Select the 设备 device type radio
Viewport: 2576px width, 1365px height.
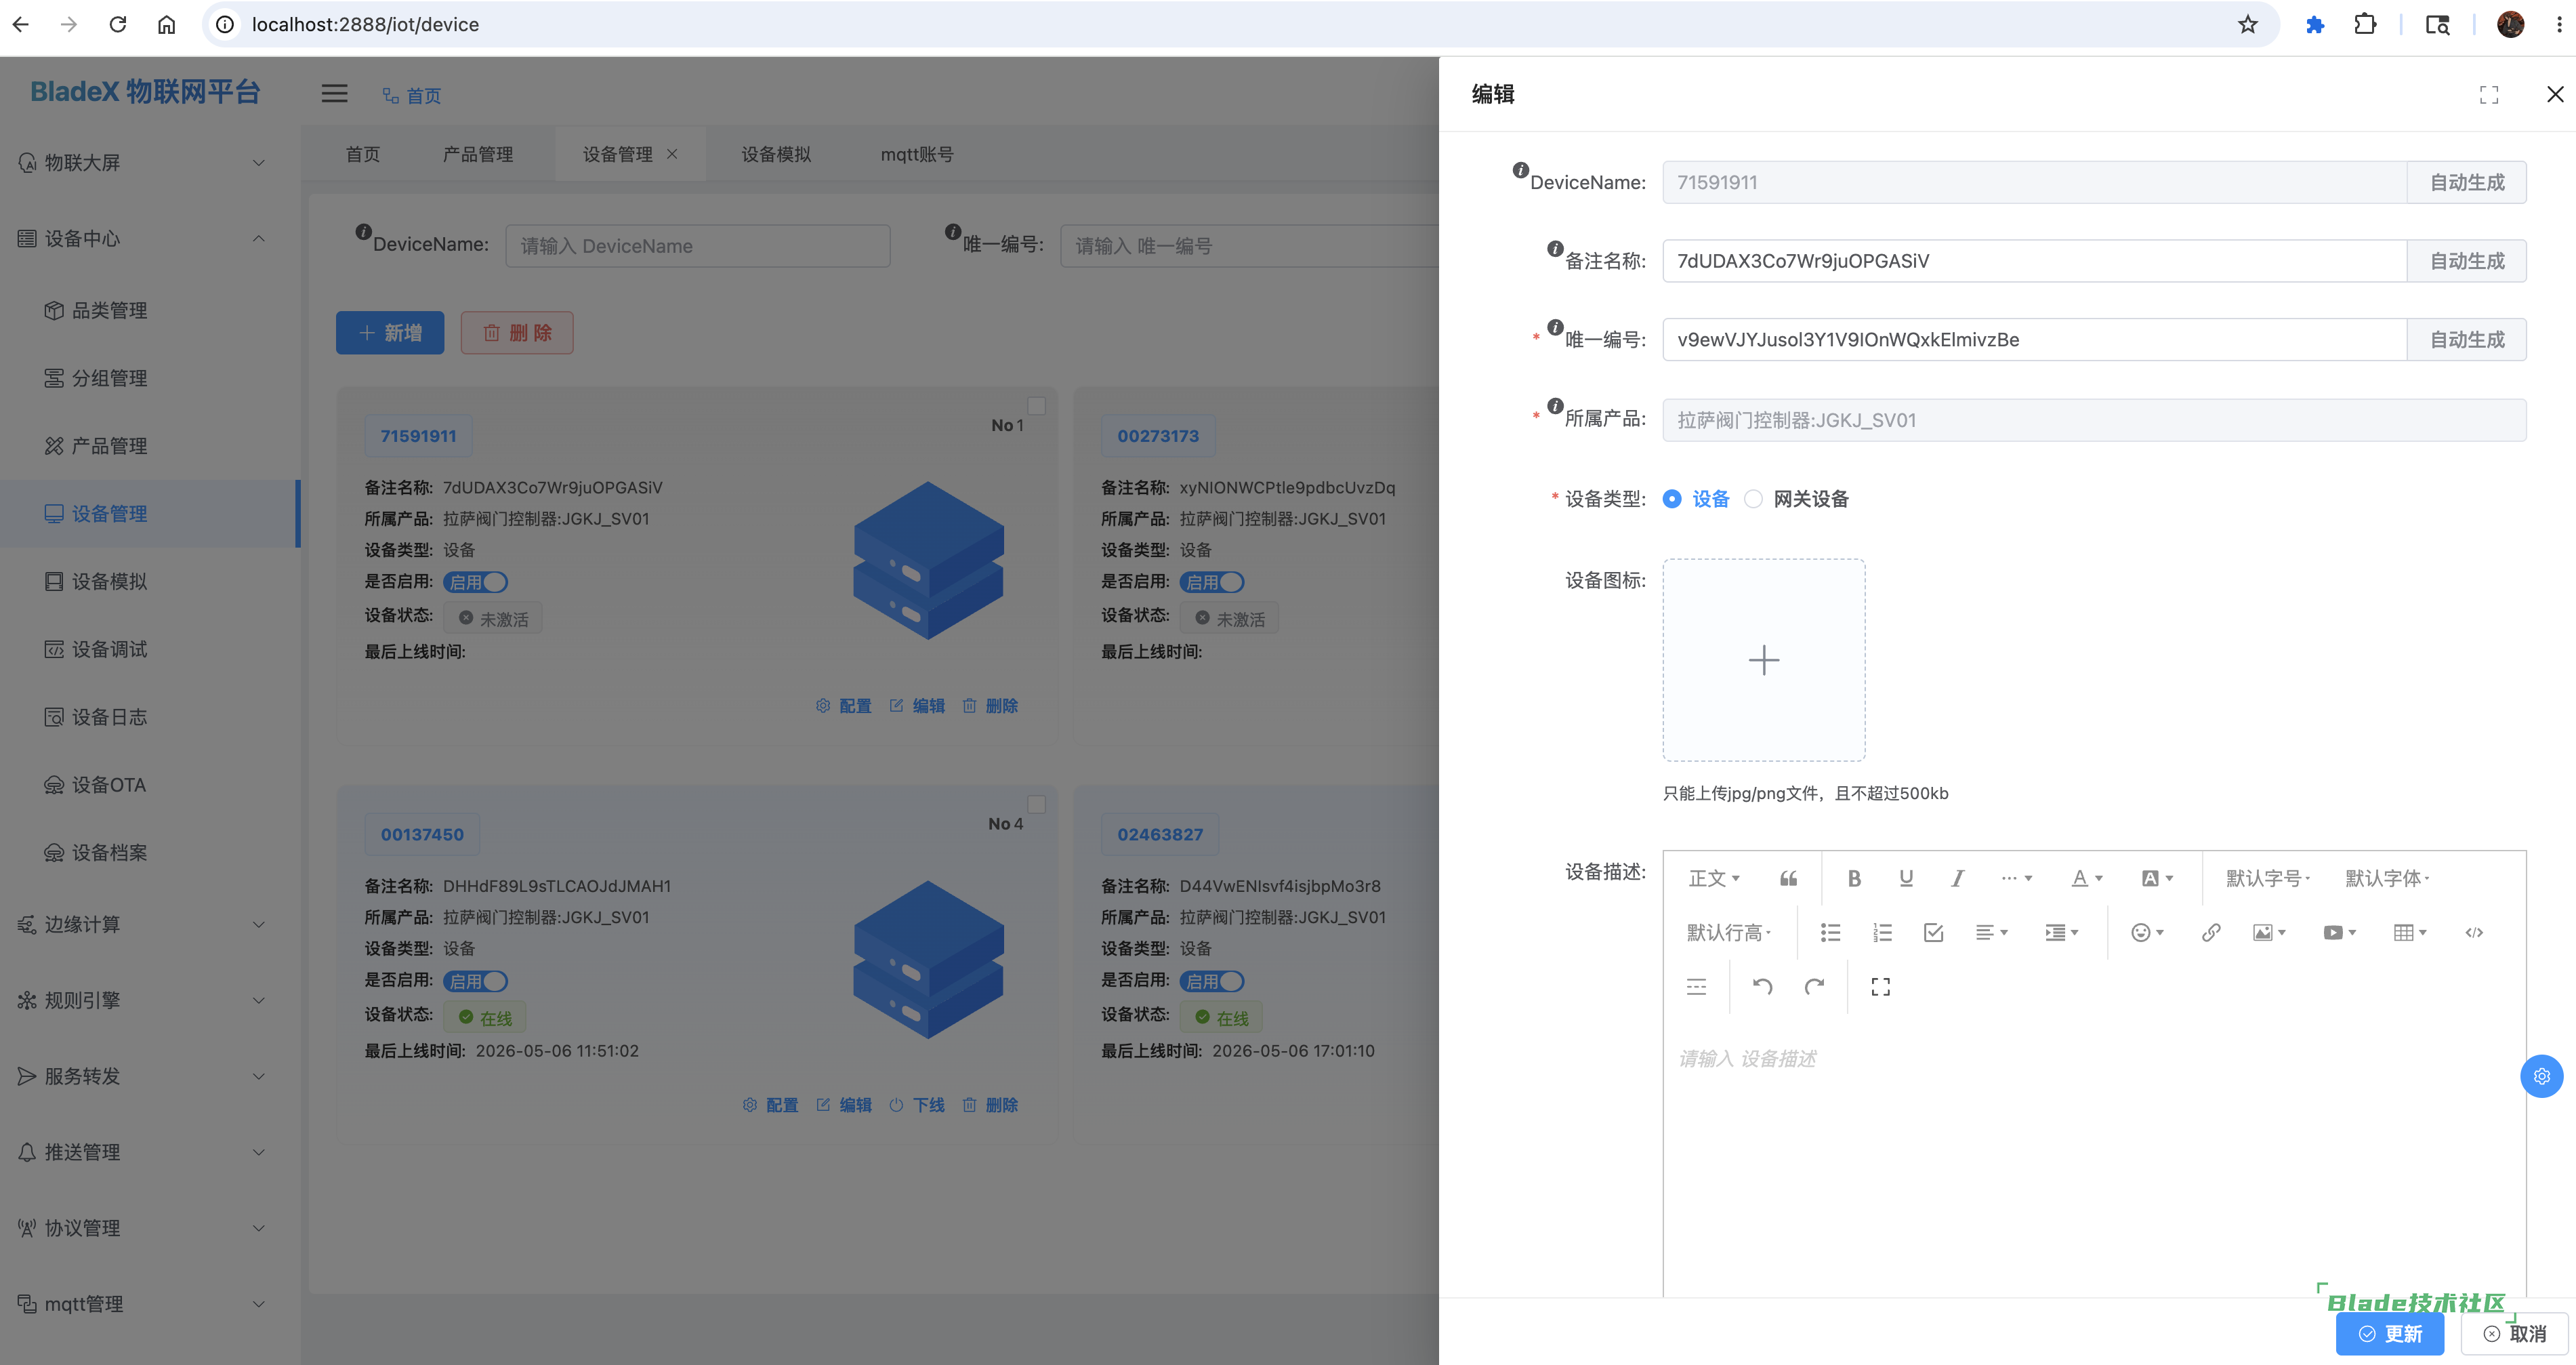[1672, 499]
